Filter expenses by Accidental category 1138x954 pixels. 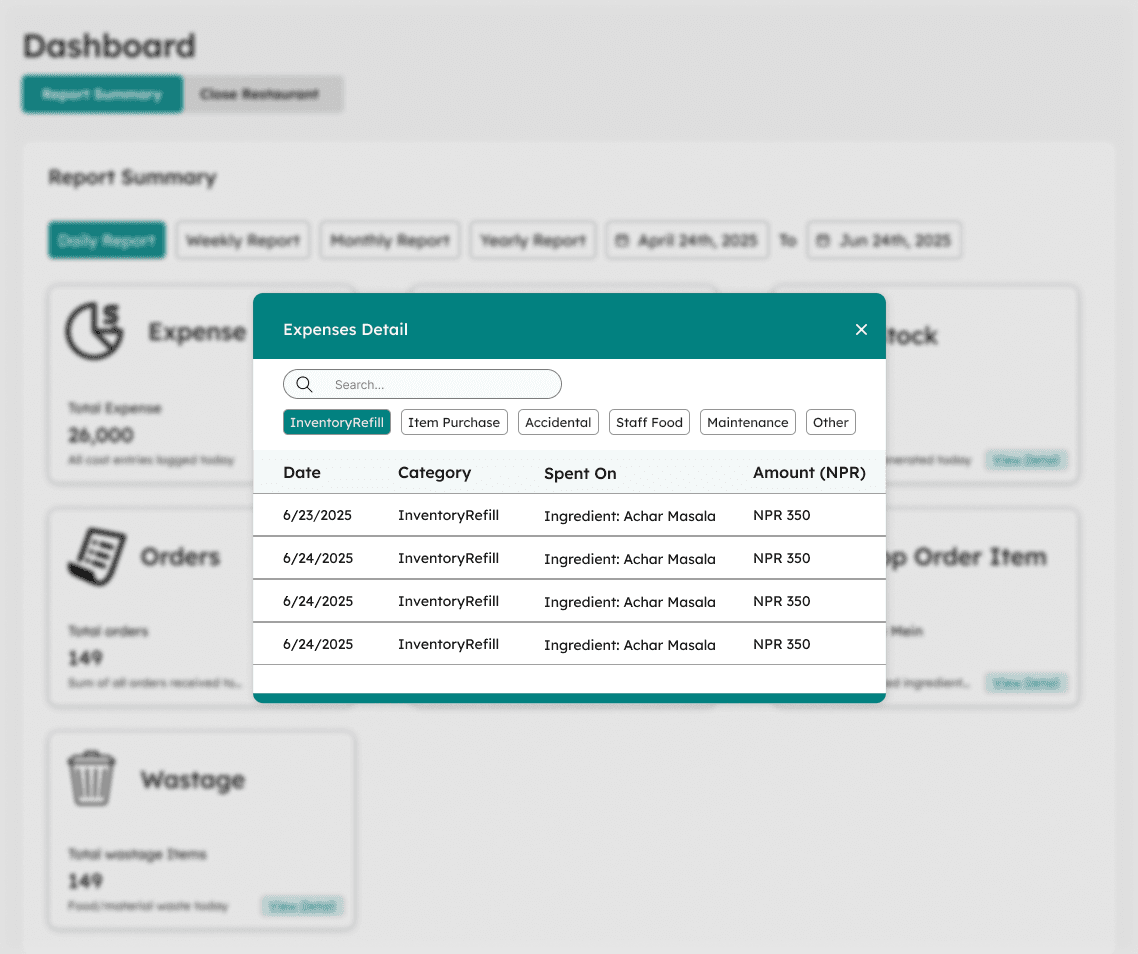[x=558, y=423]
